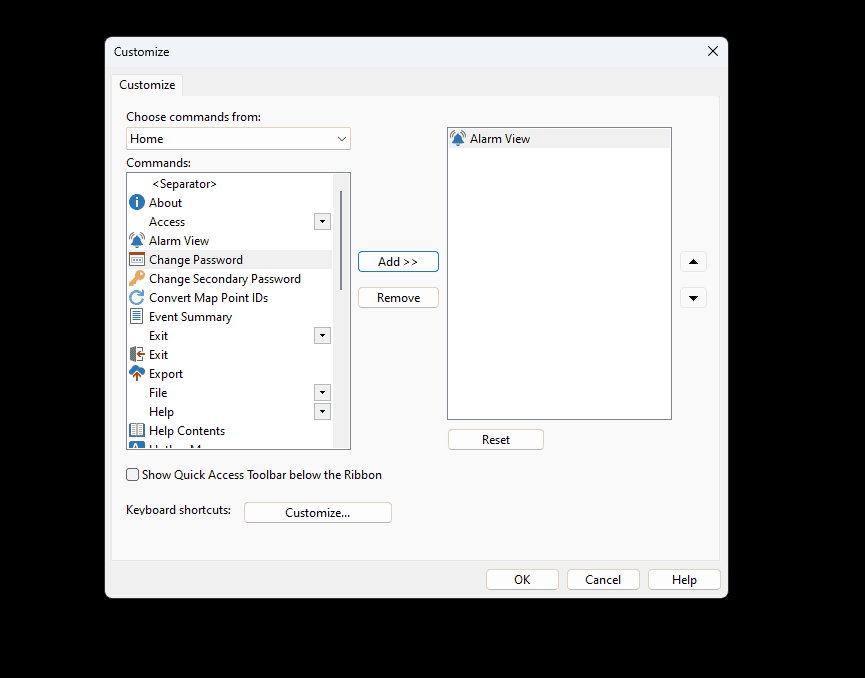865x678 pixels.
Task: Select the Export command text
Action: [x=166, y=374]
